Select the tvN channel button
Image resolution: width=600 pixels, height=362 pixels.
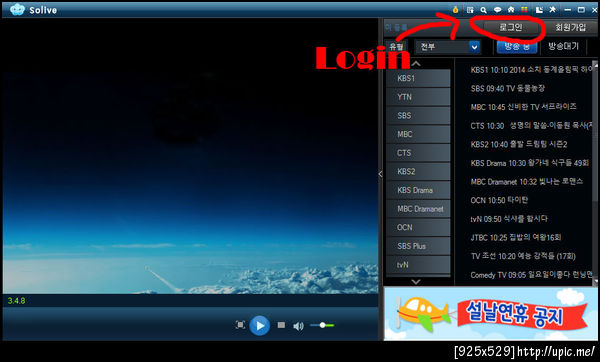[x=418, y=265]
